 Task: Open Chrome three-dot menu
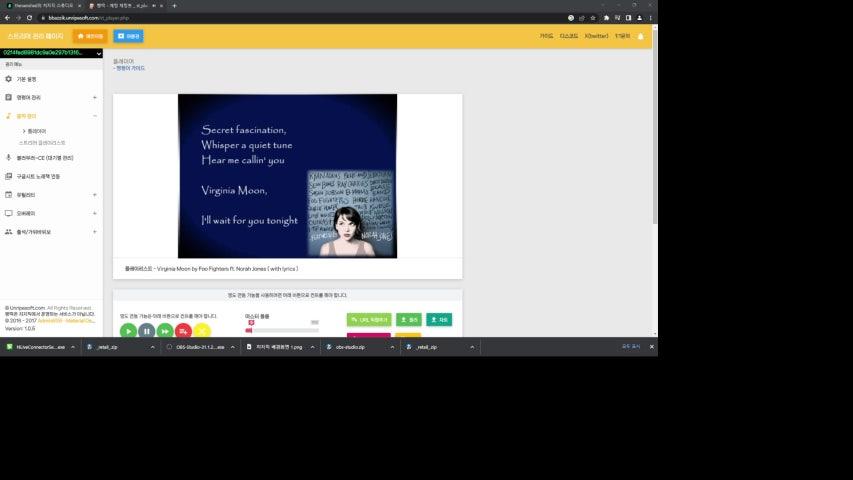tap(651, 18)
